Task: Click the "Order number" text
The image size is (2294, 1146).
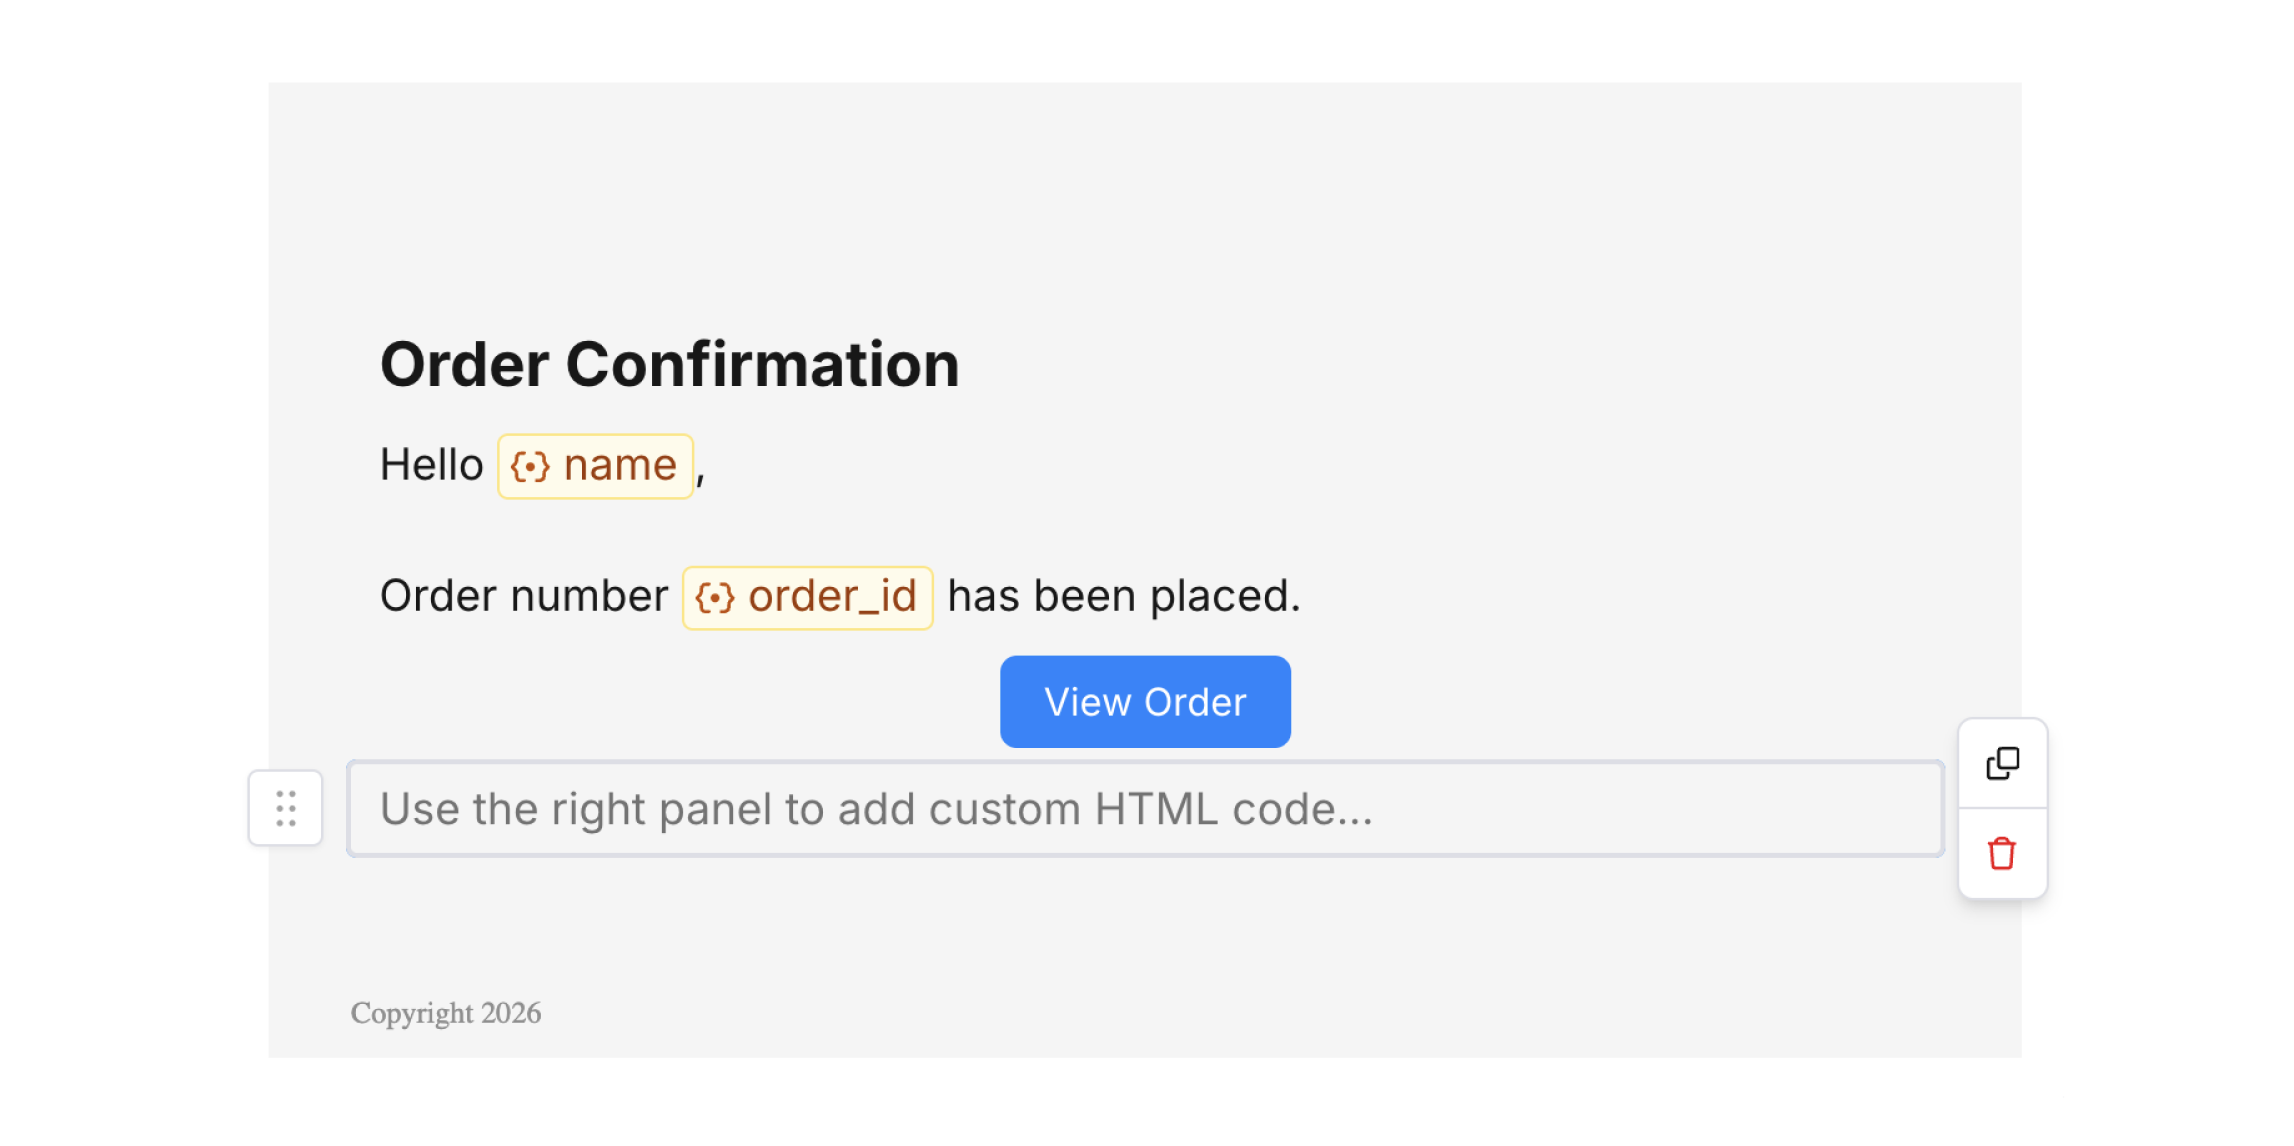Action: tap(523, 596)
